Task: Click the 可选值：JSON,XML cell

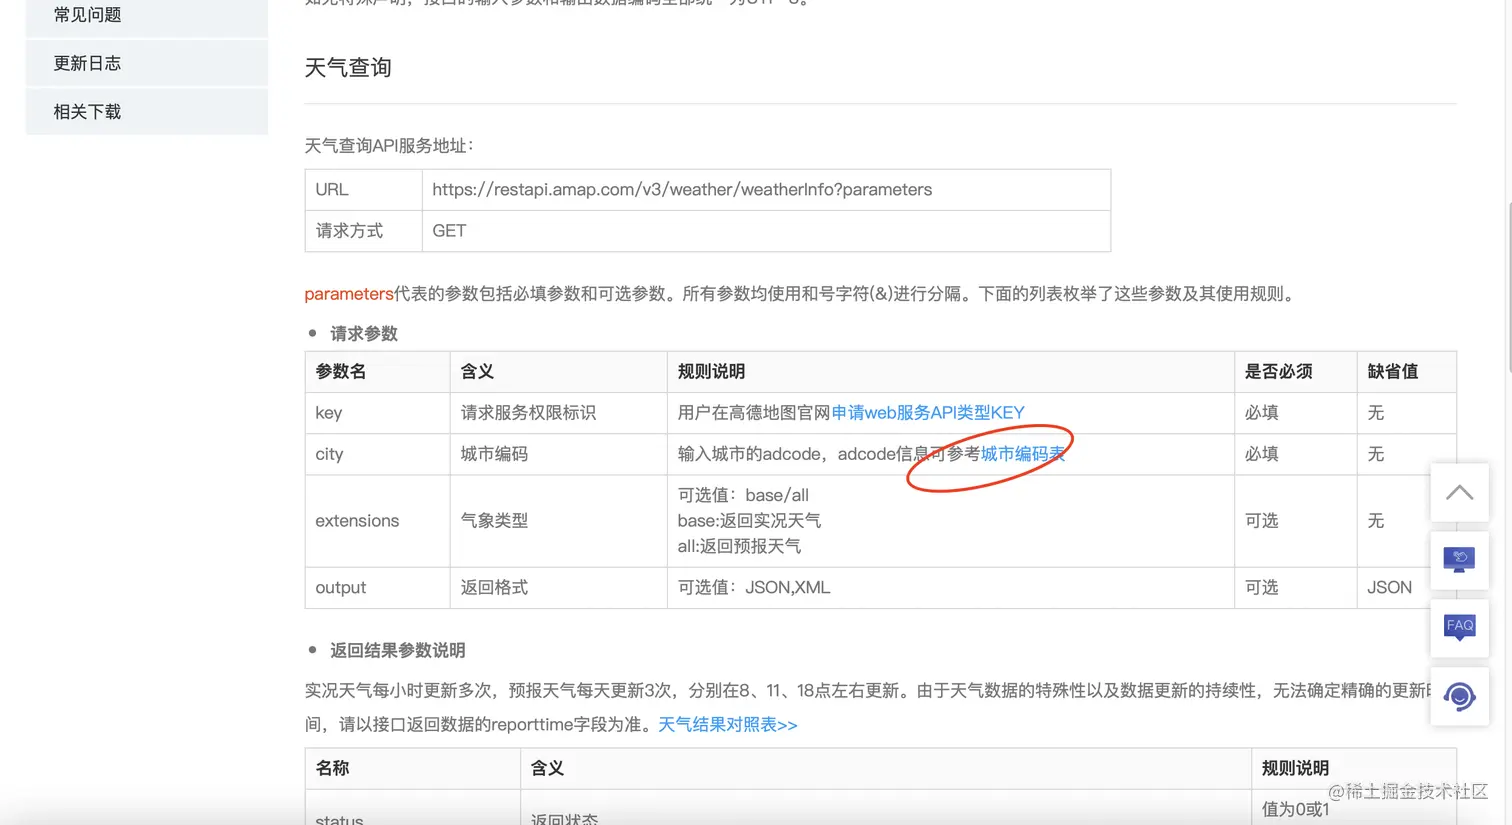Action: click(x=950, y=588)
